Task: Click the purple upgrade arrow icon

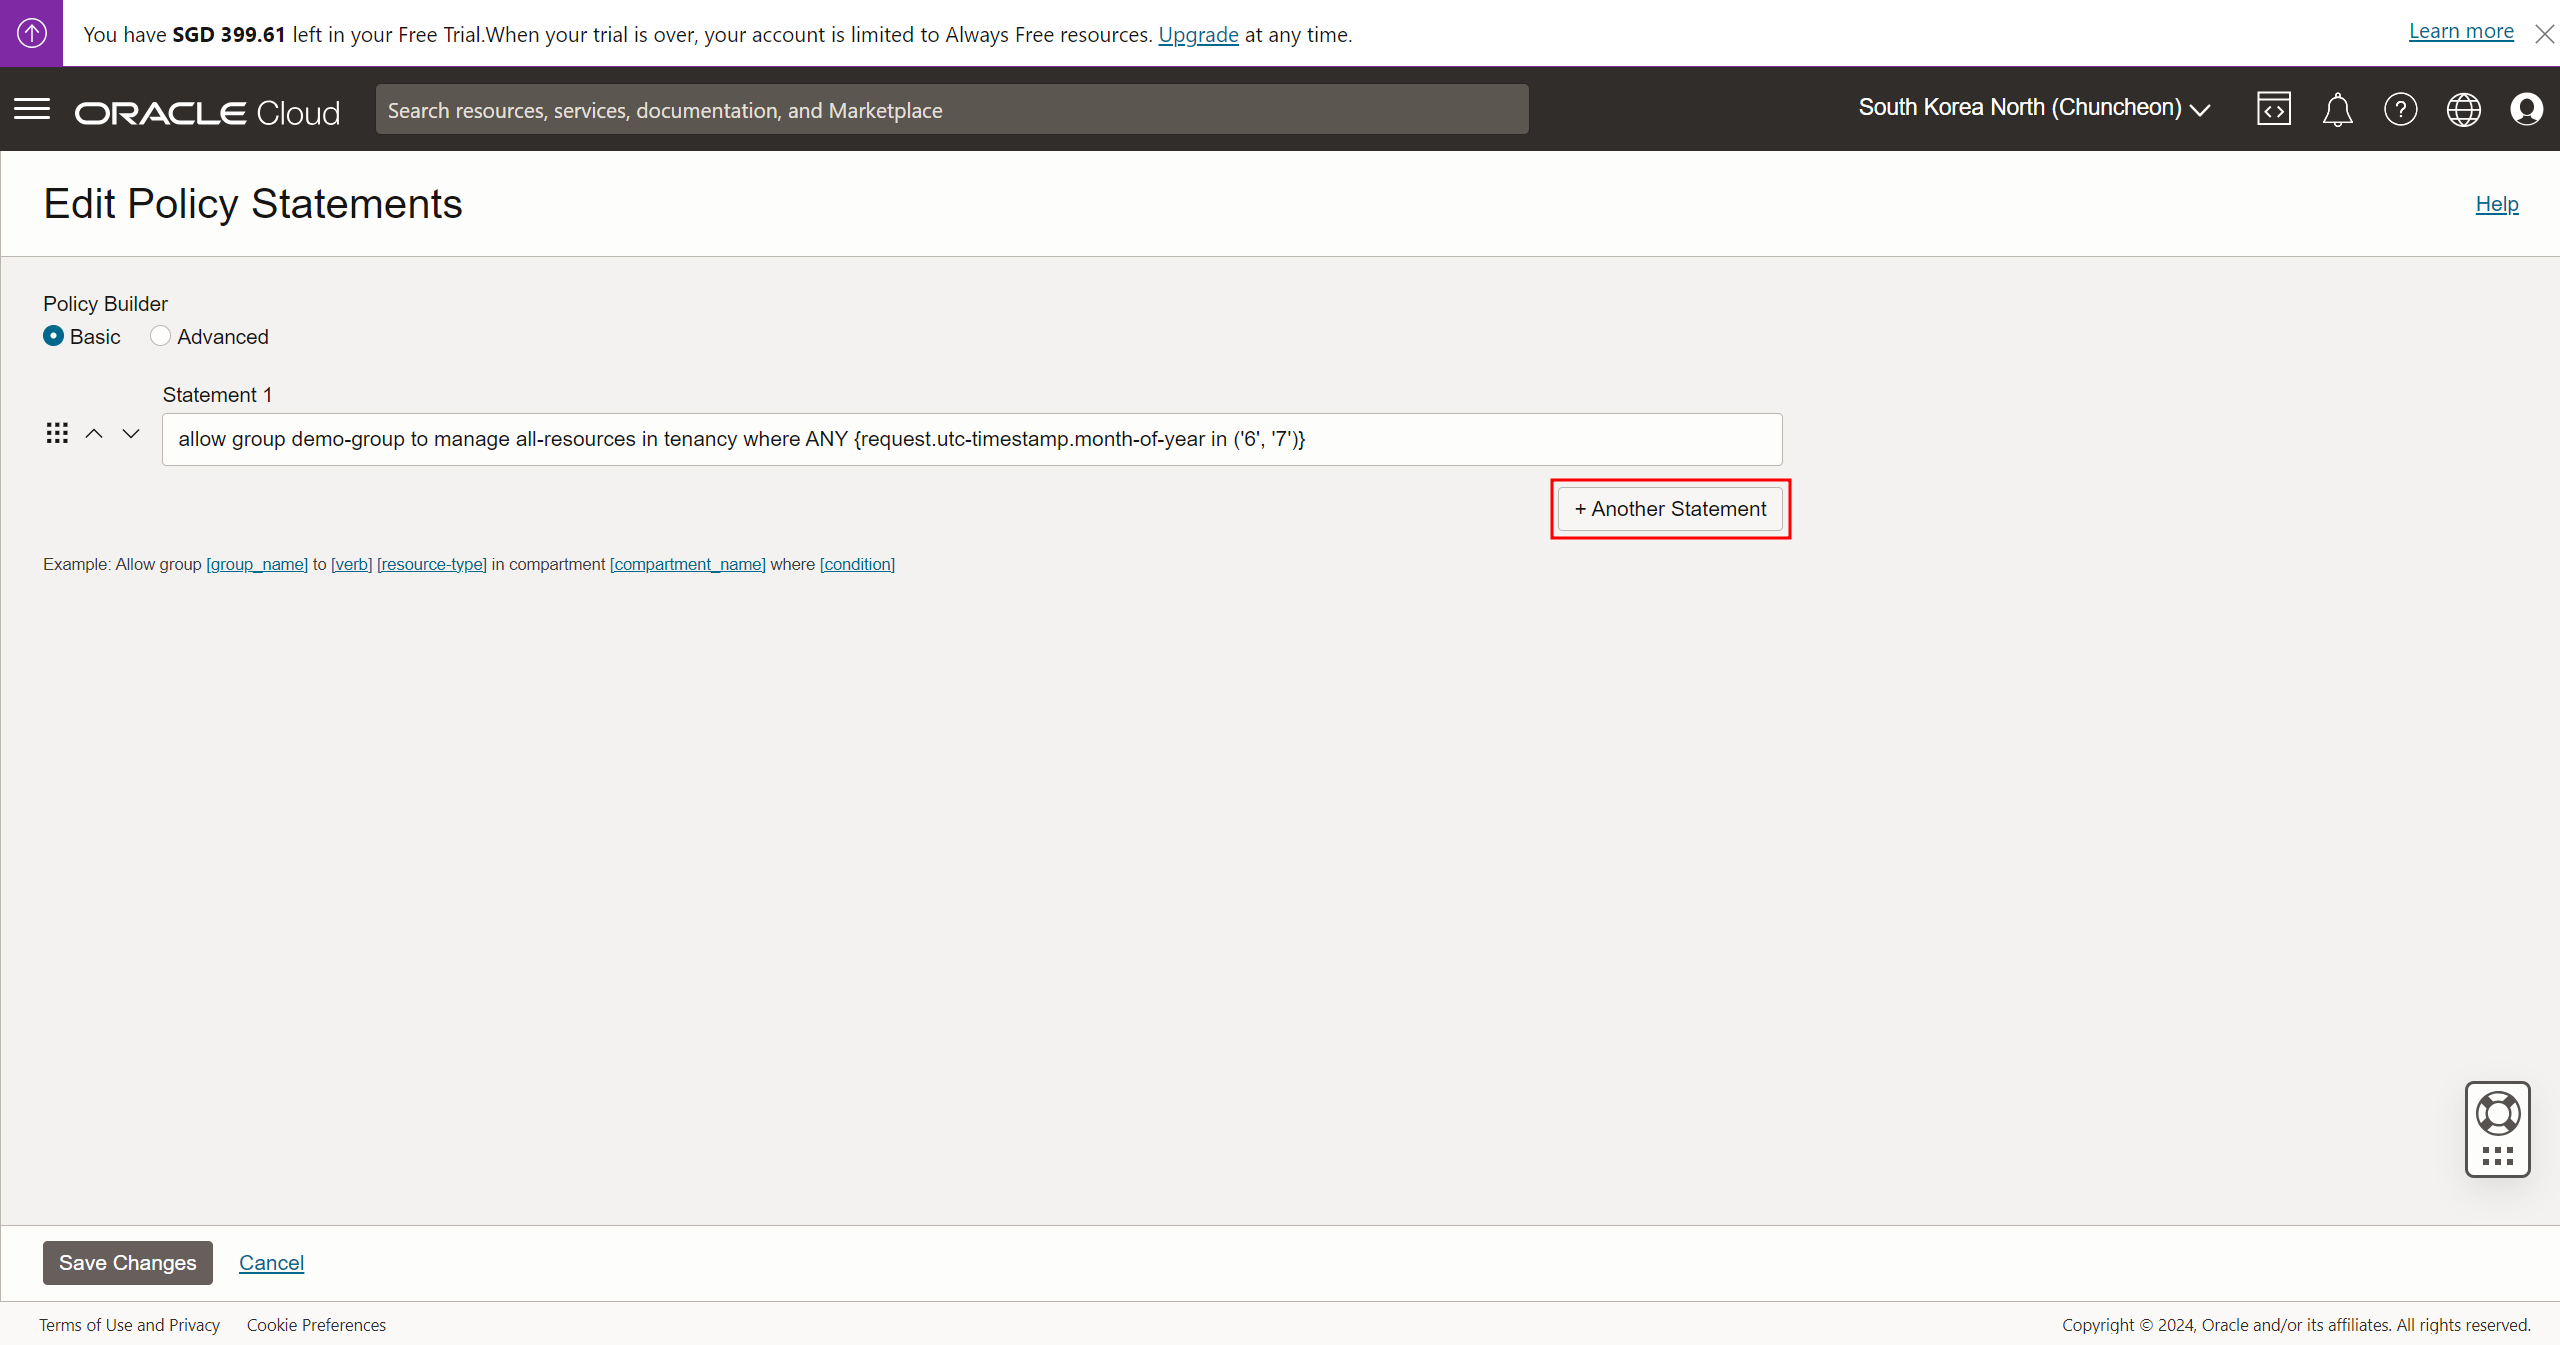Action: [31, 33]
